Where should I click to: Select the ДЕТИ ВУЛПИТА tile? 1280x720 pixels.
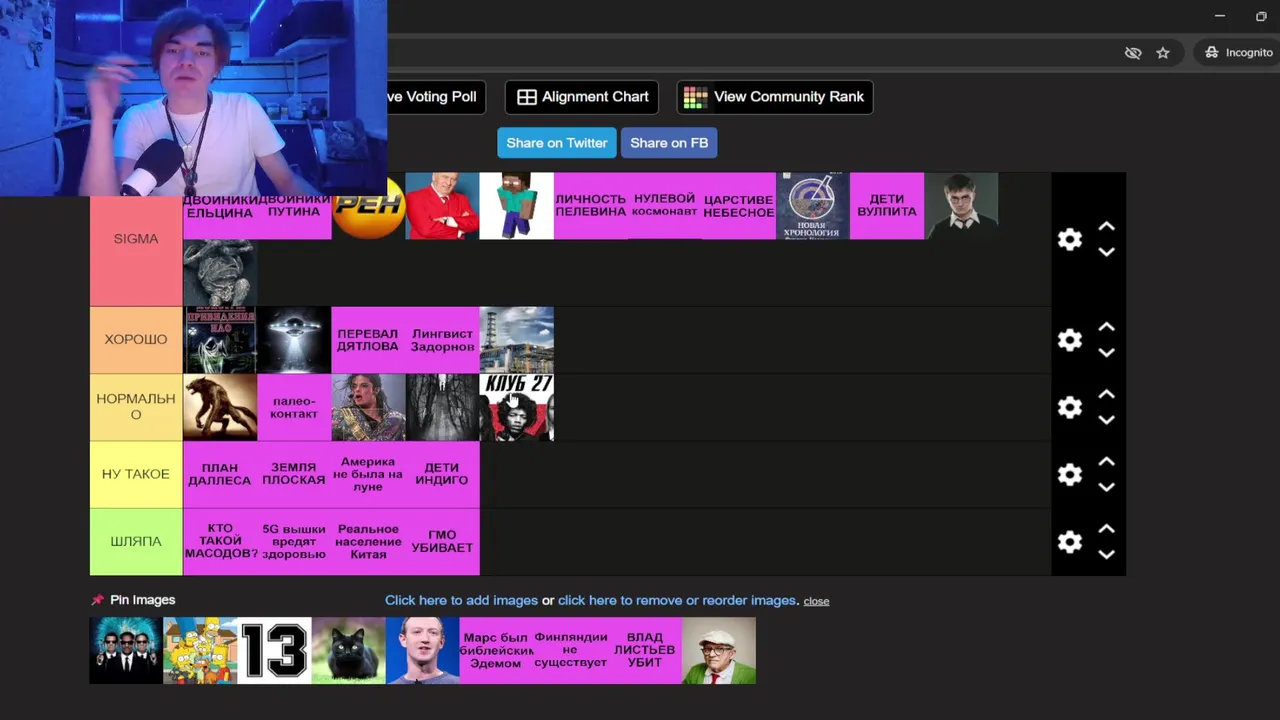click(x=887, y=206)
